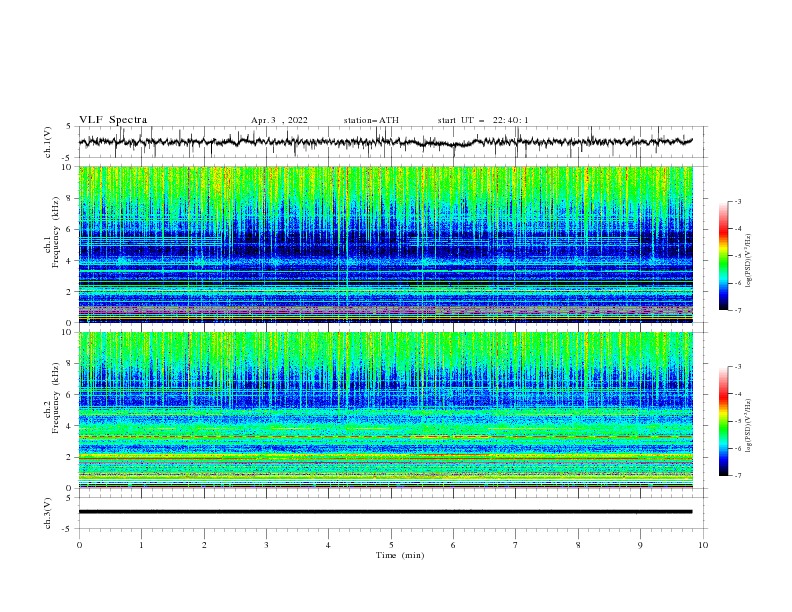Select the date text 'Apr. 3, 2022'
The width and height of the screenshot is (792, 612).
279,120
